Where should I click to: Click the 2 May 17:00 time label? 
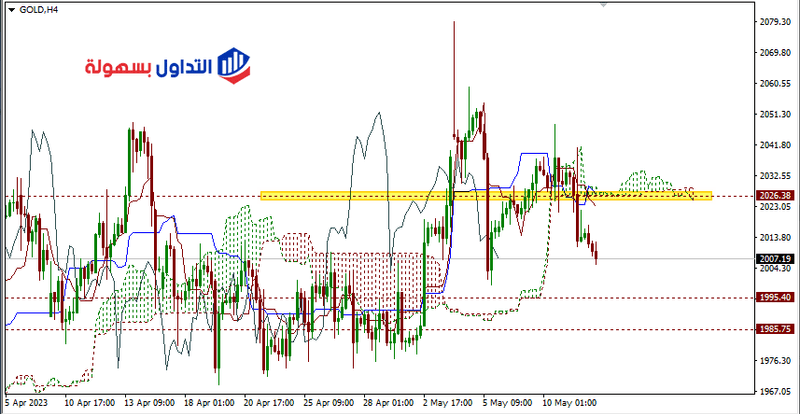[x=444, y=407]
